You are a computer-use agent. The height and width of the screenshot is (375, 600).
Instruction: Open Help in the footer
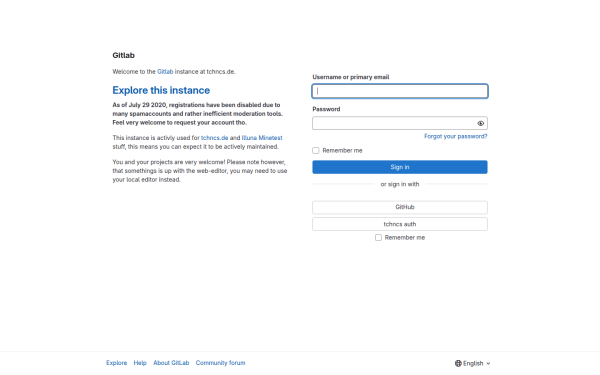coord(140,363)
